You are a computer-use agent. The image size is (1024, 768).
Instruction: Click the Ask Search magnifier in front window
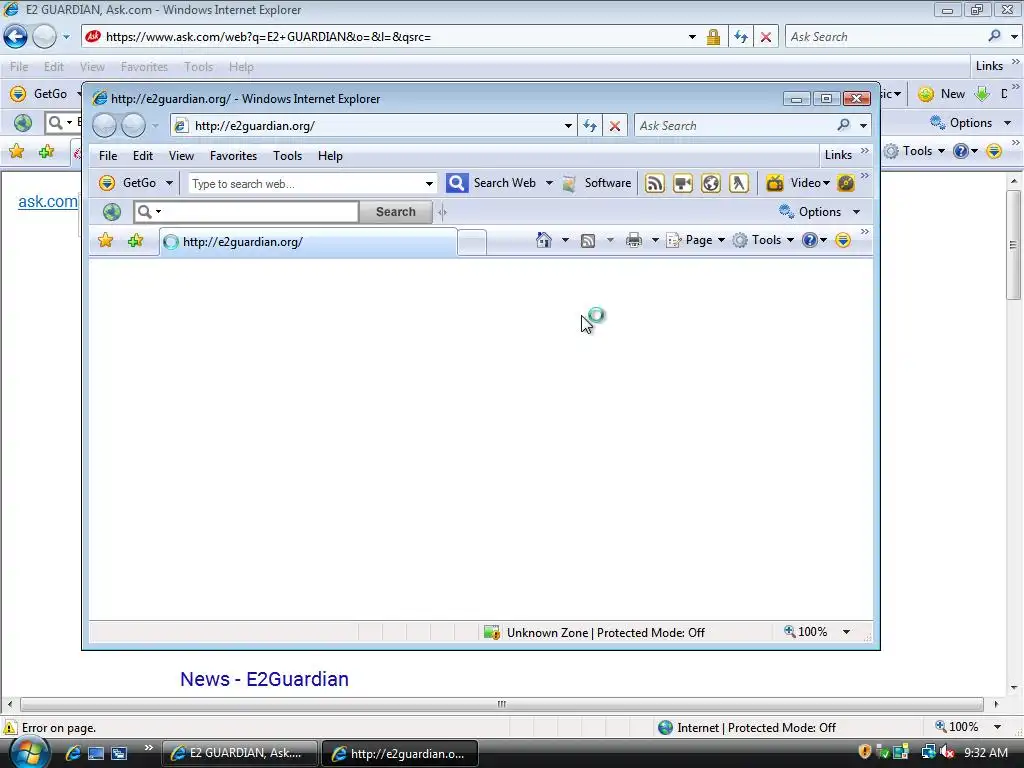(x=843, y=125)
